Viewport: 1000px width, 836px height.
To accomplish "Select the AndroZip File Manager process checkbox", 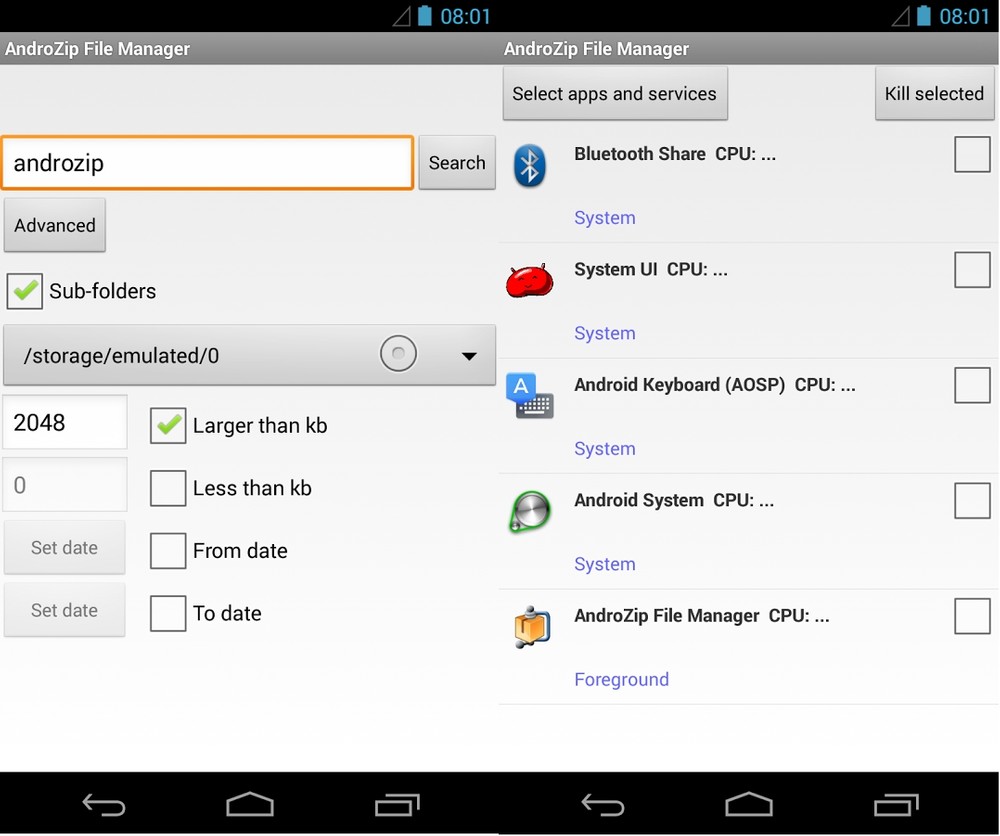I will (x=972, y=615).
